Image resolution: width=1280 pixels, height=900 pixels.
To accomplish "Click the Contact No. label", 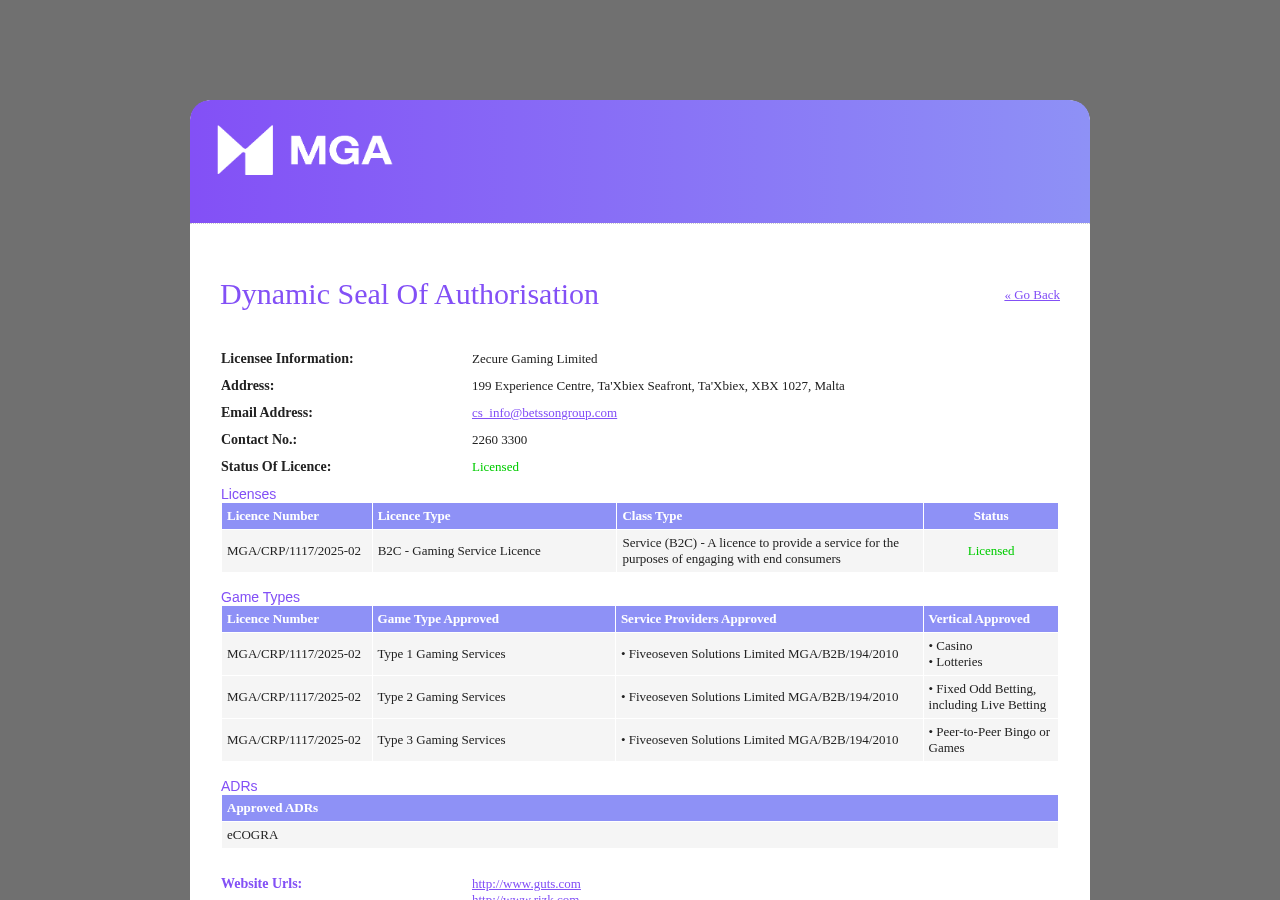I will 259,440.
